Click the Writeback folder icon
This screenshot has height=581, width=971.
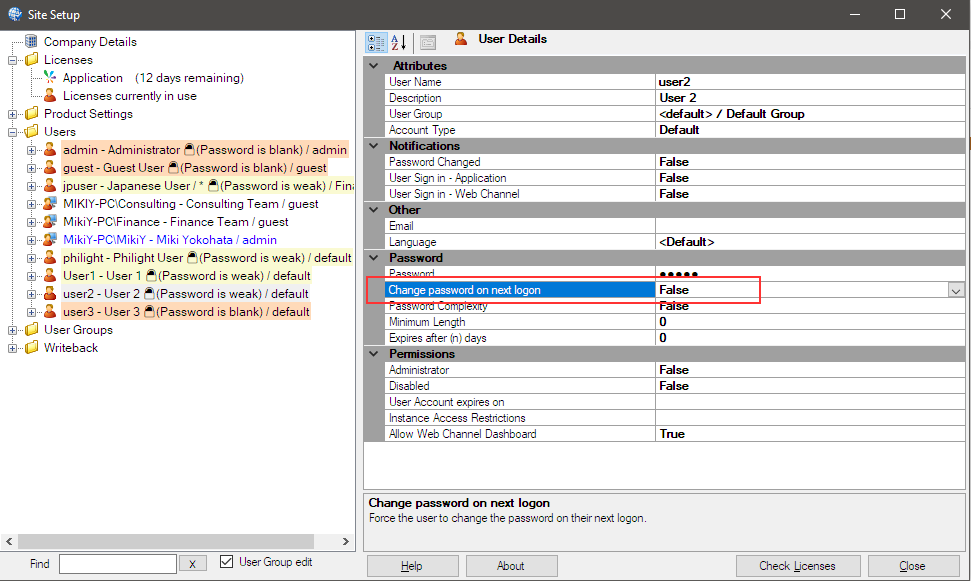[x=32, y=347]
